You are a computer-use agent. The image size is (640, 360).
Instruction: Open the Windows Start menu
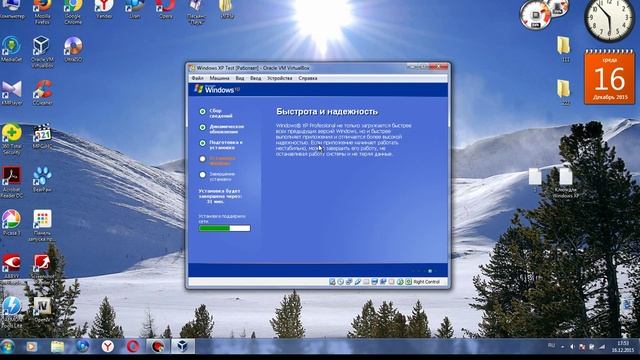click(x=7, y=347)
